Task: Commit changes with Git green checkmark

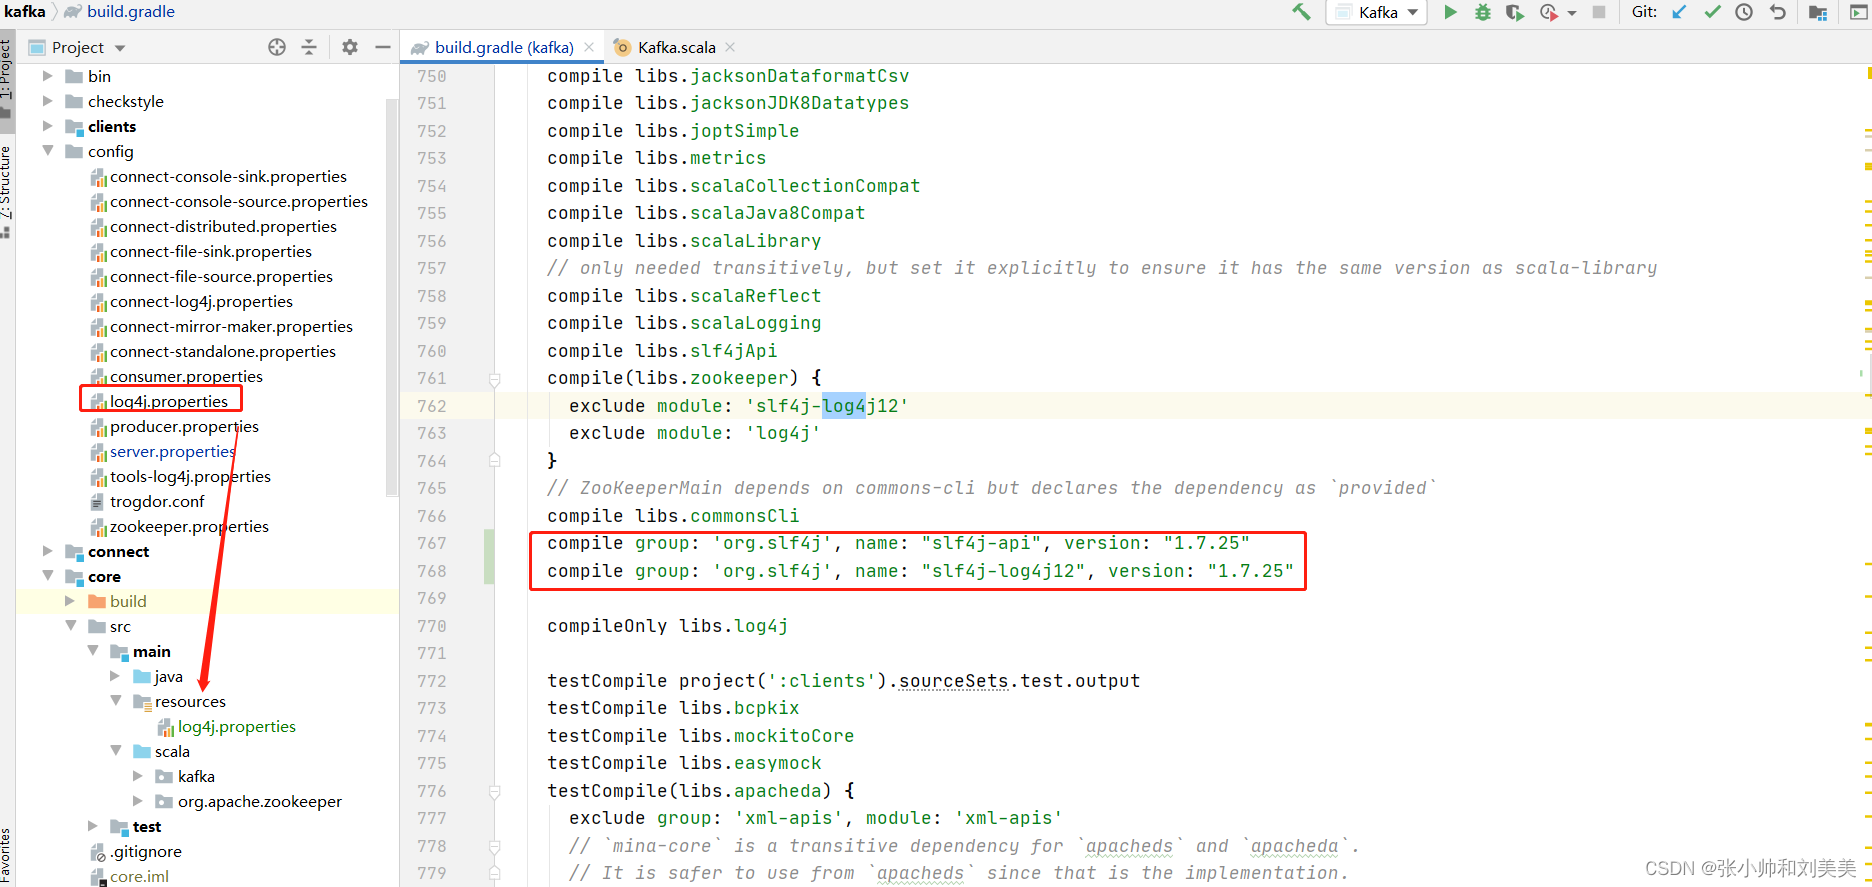Action: click(x=1712, y=12)
